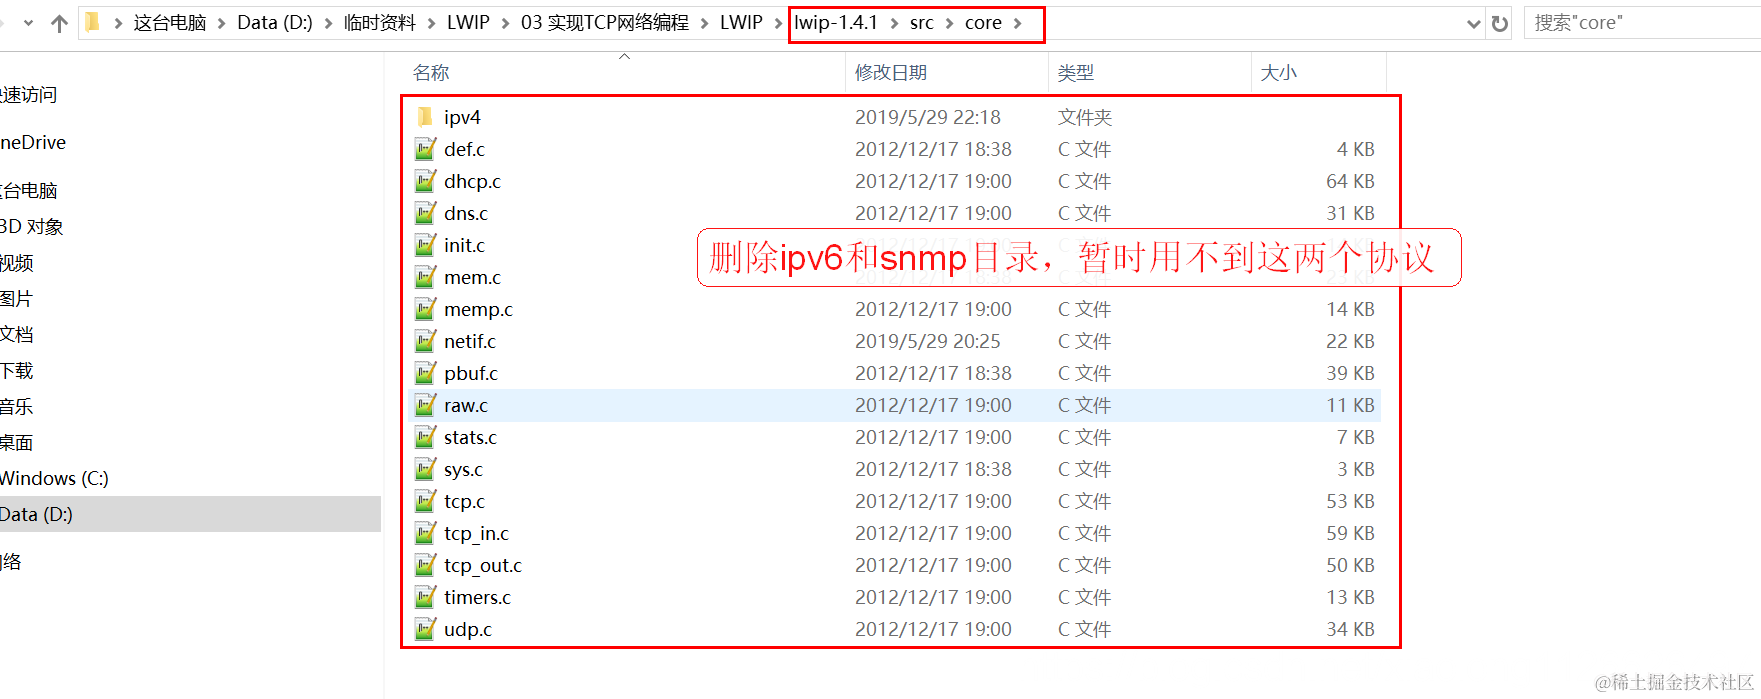
Task: Click the udp.c file icon
Action: tap(425, 629)
